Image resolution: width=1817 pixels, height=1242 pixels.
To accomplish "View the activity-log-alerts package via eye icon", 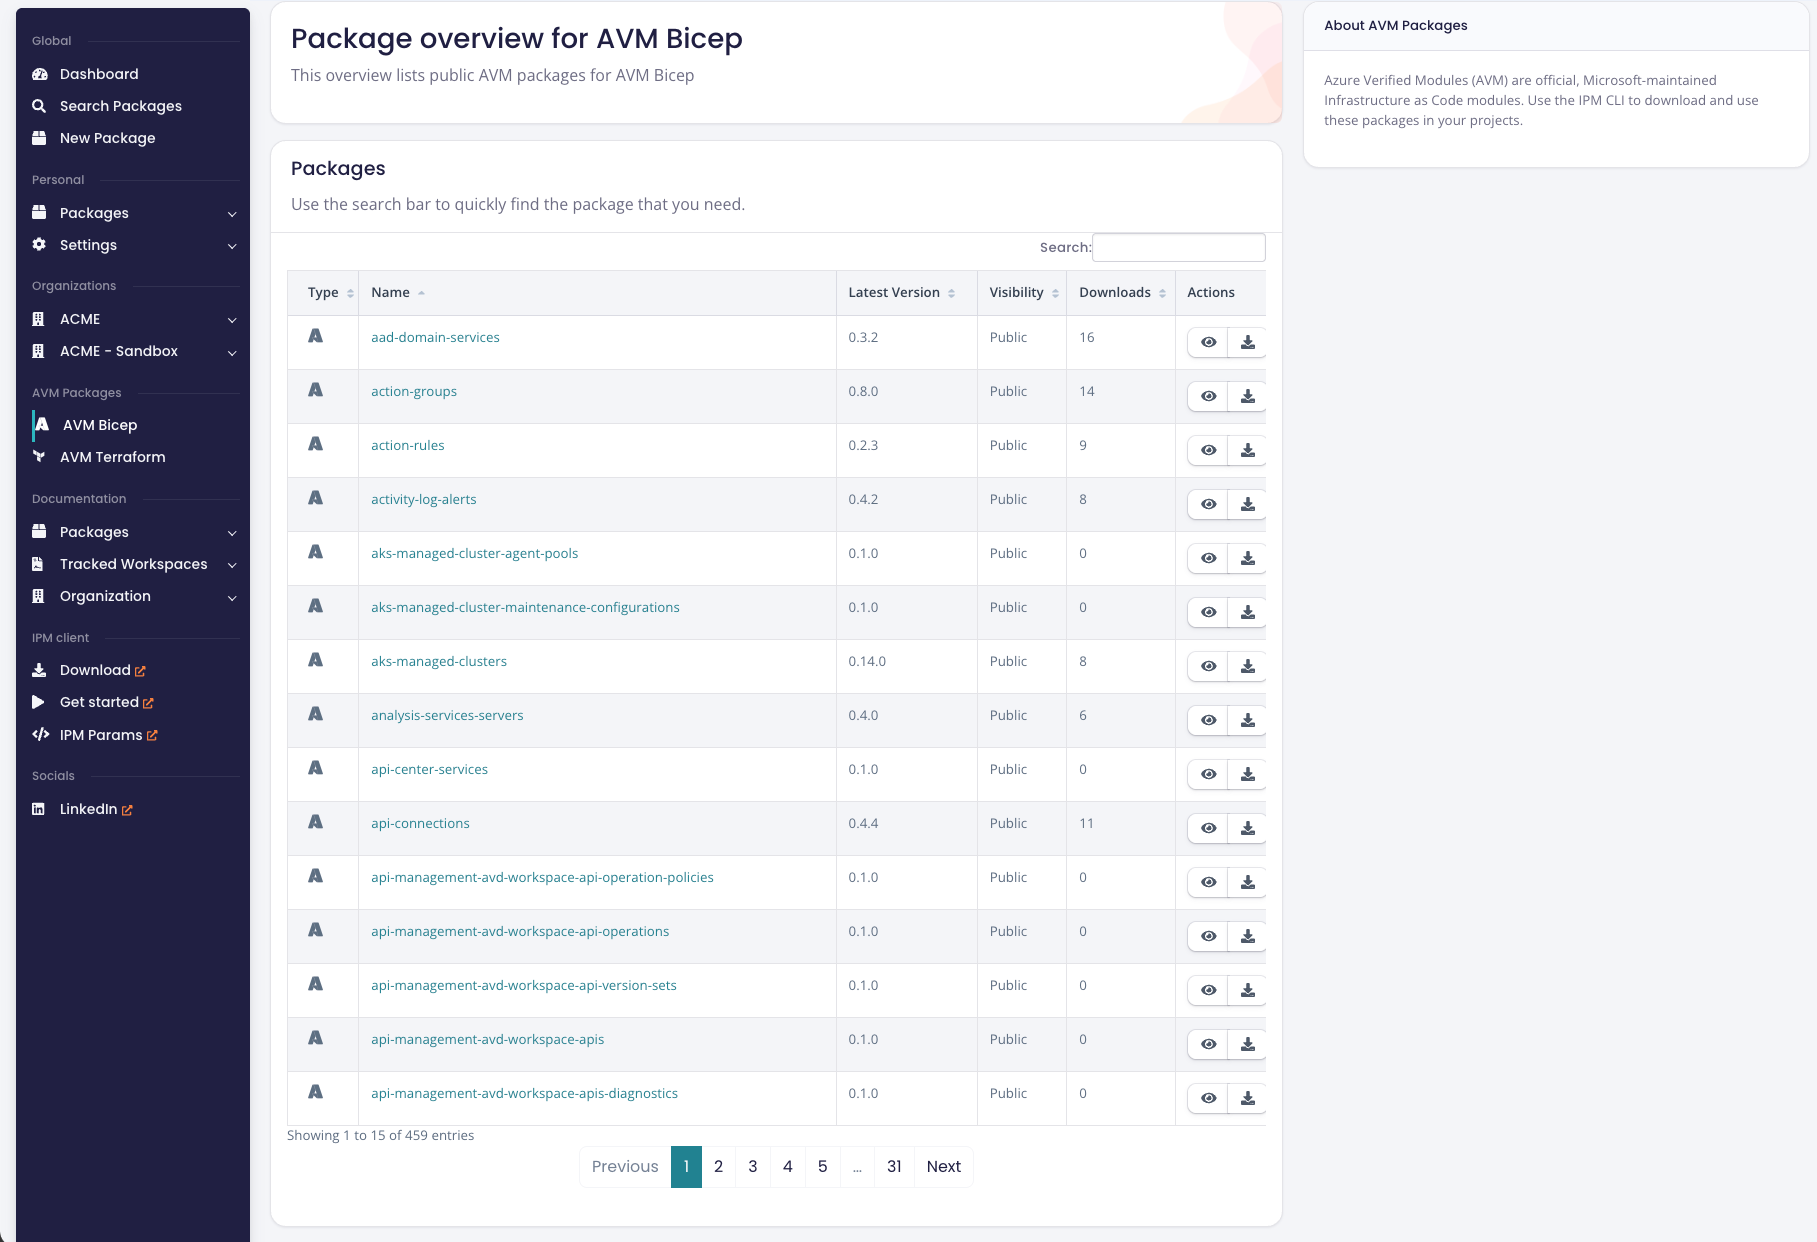I will tap(1208, 504).
